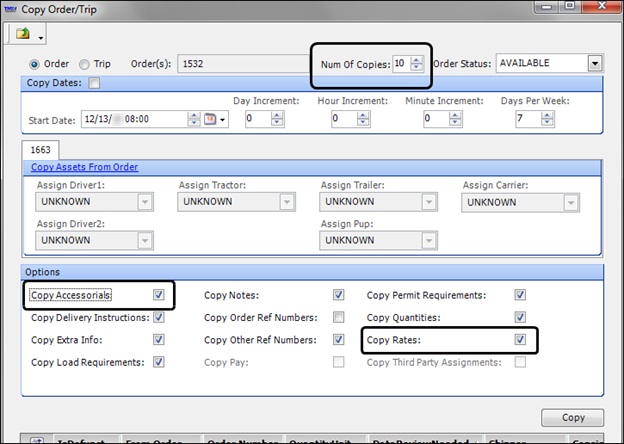624x444 pixels.
Task: Uncheck the Copy Accessorials checkbox
Action: [x=159, y=296]
